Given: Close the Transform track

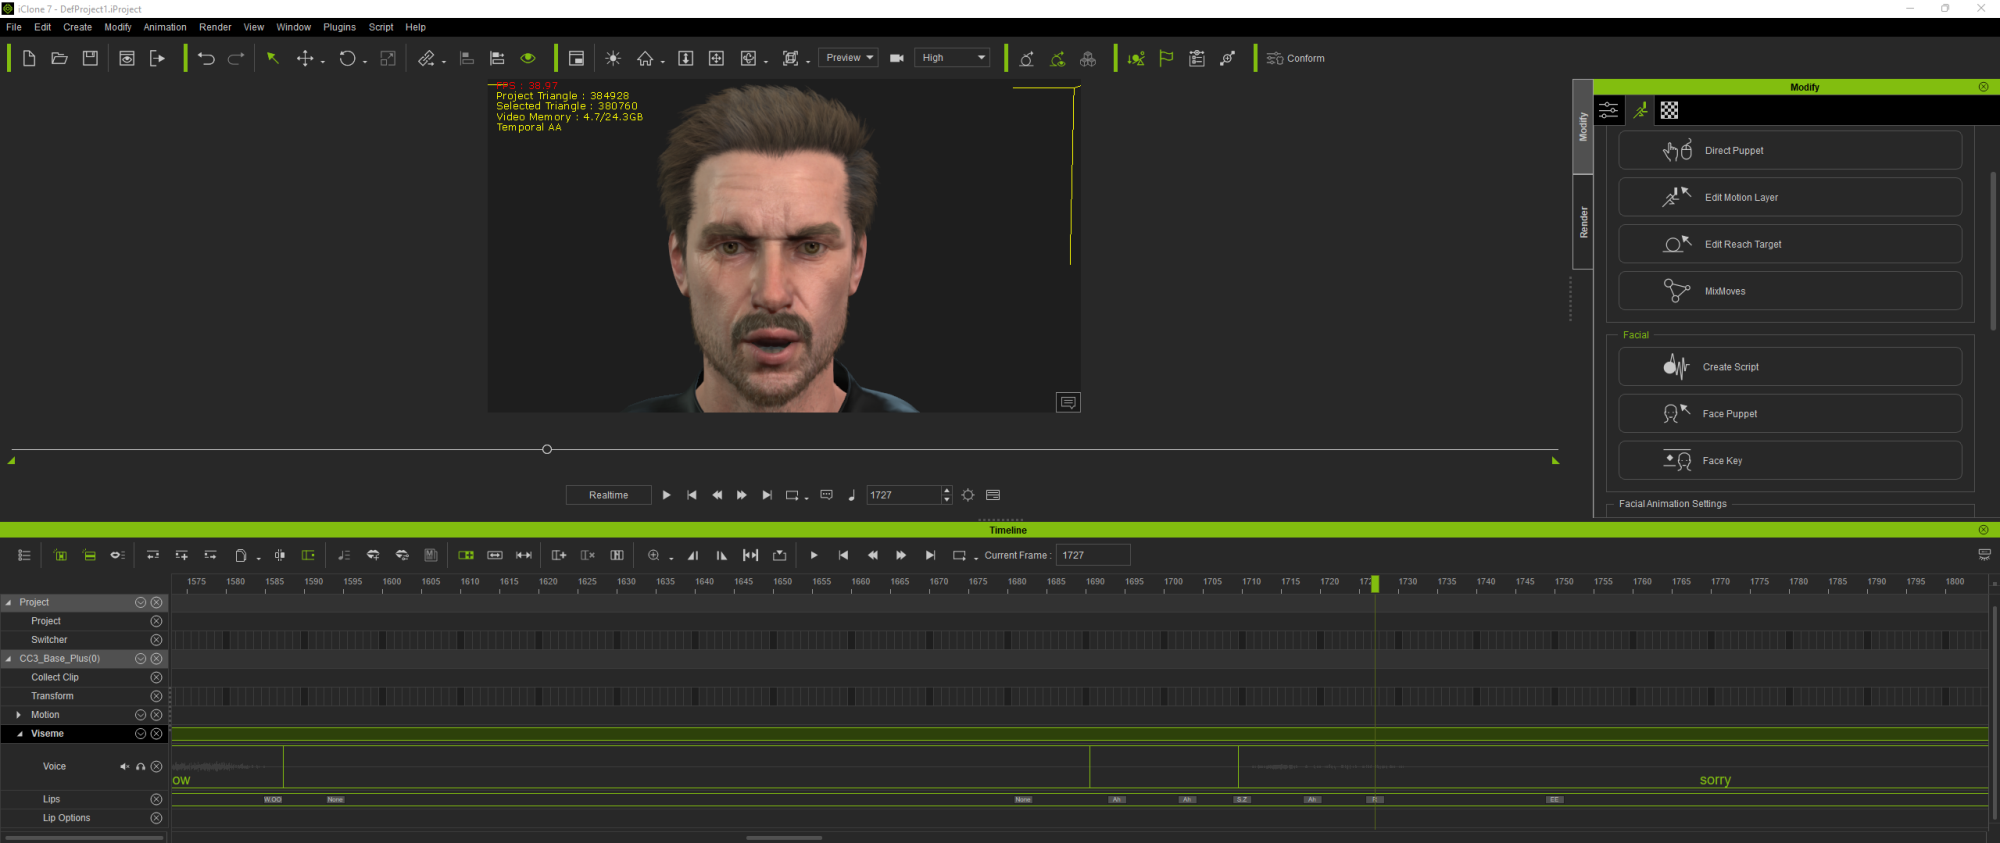Looking at the screenshot, I should click(x=156, y=696).
